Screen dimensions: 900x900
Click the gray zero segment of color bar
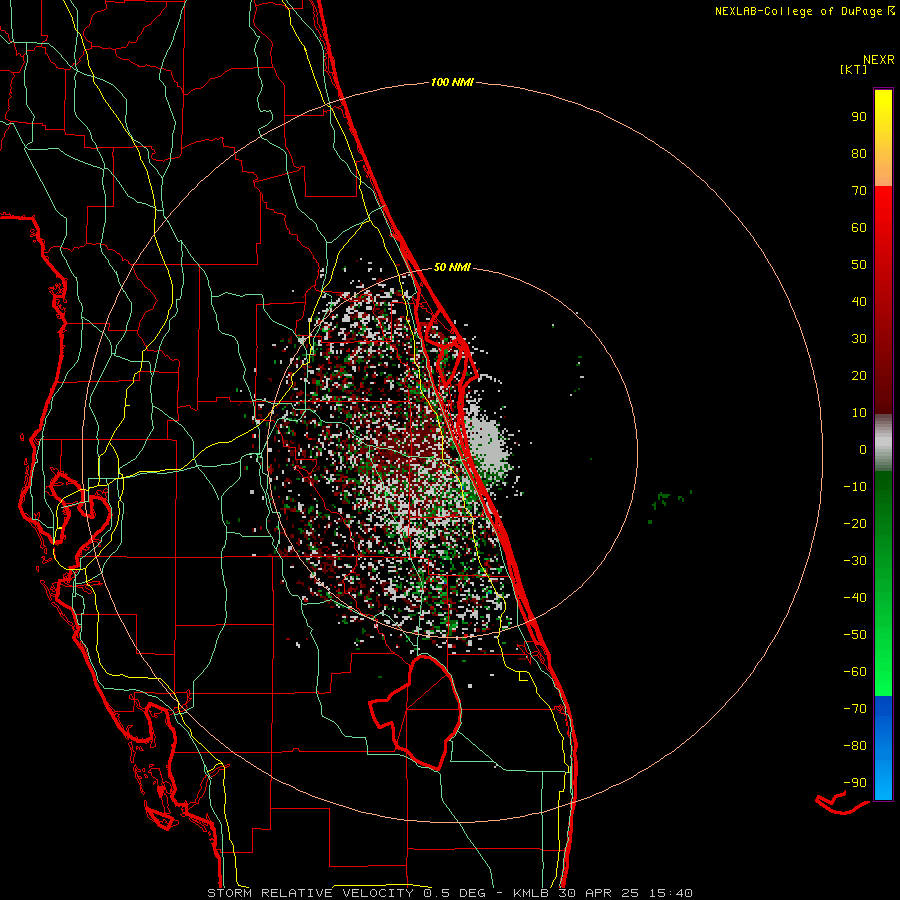(x=883, y=443)
